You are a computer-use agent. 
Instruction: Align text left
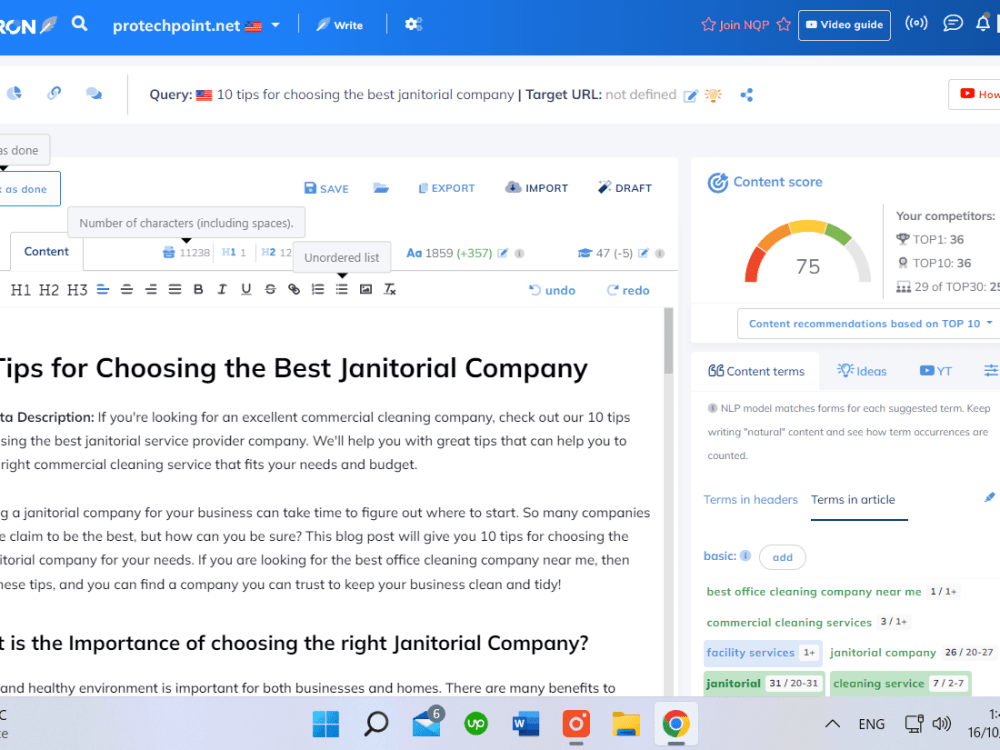coord(103,290)
